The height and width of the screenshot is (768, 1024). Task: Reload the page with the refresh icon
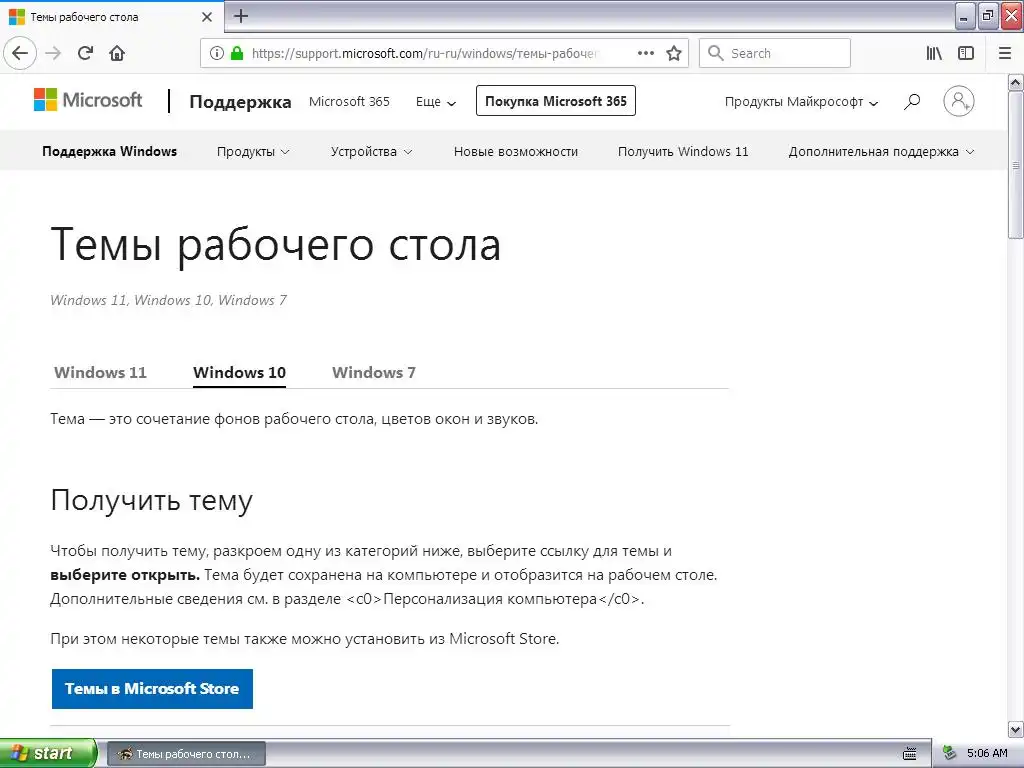pos(86,53)
